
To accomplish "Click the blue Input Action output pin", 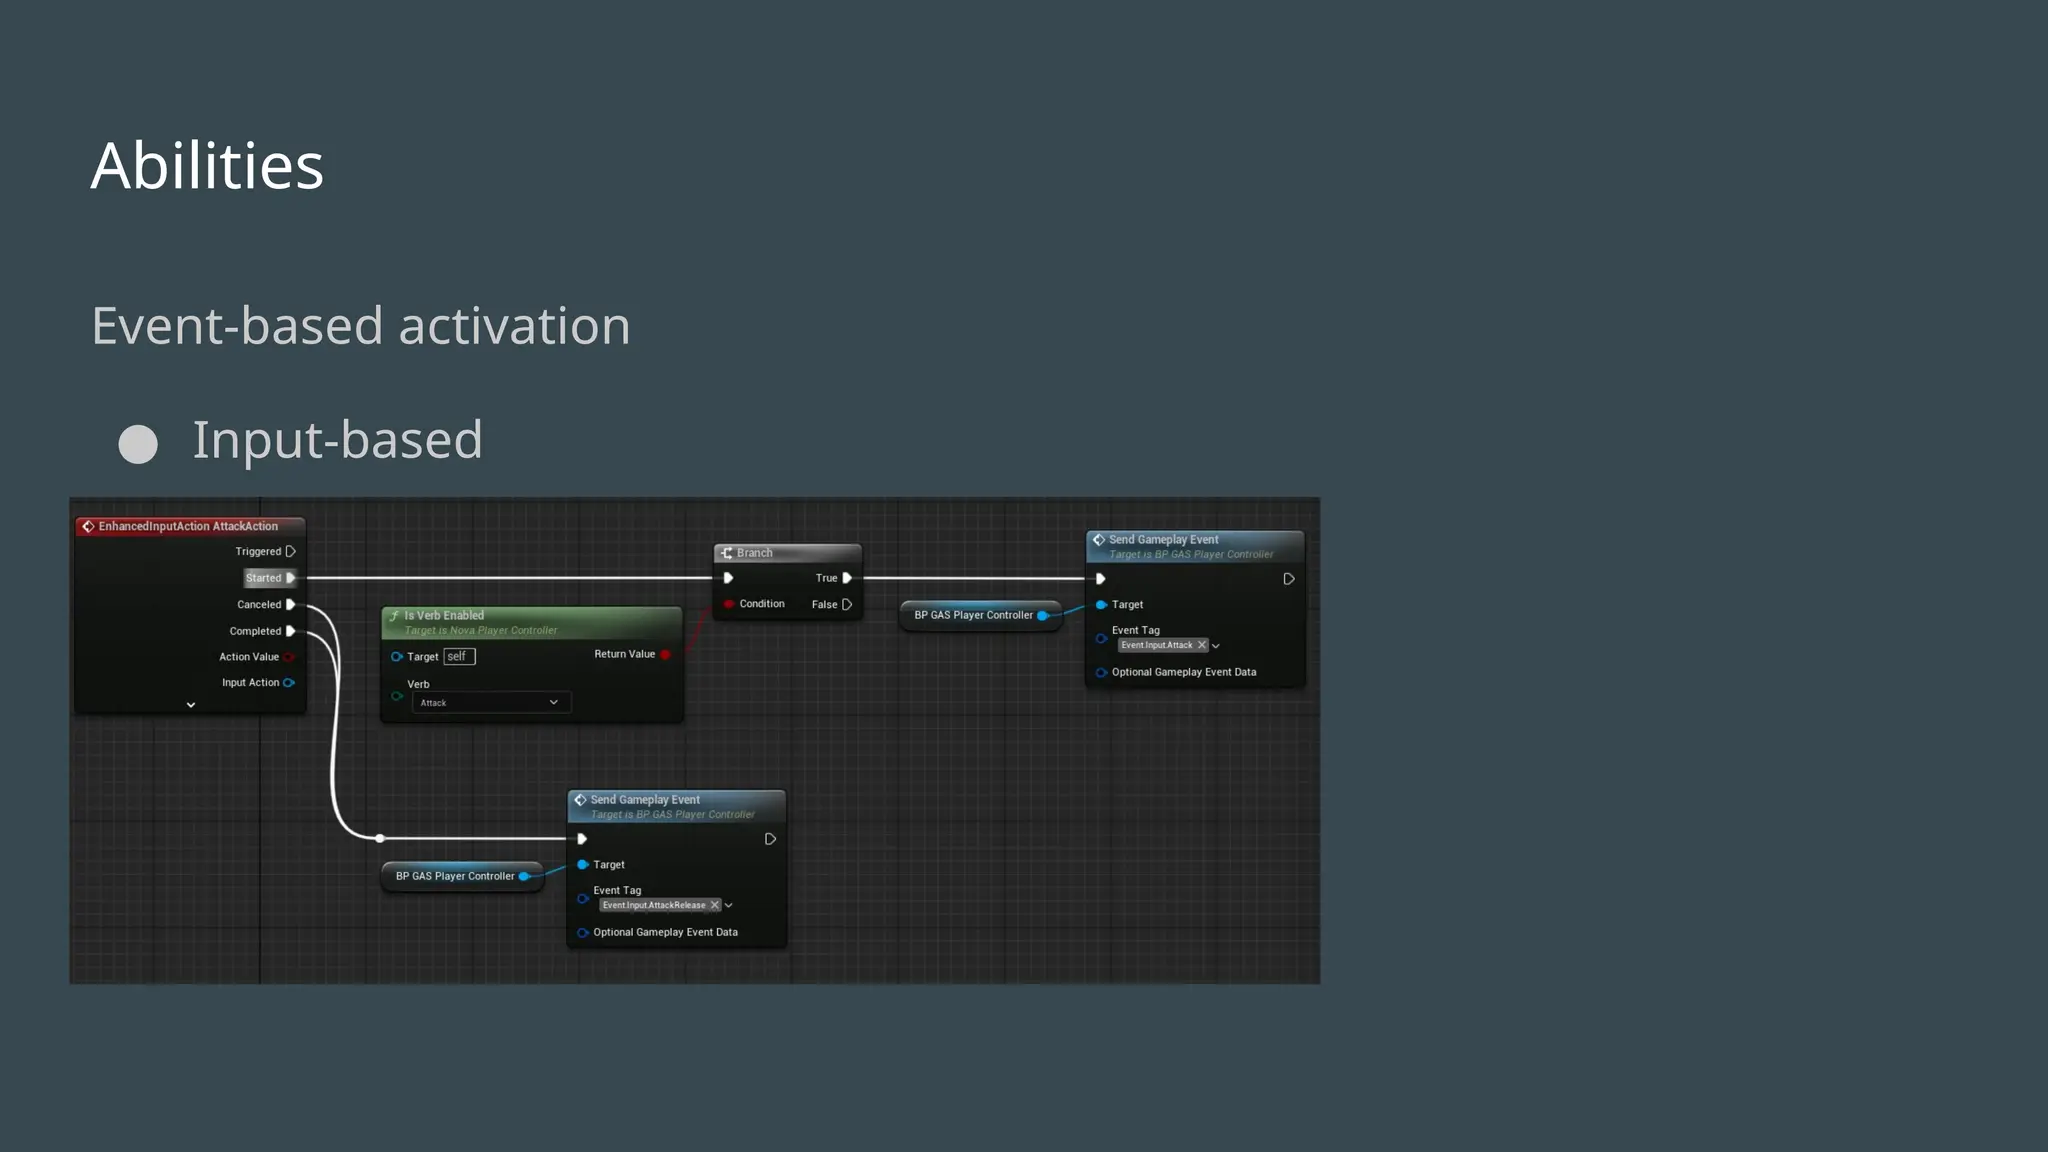I will pyautogui.click(x=289, y=683).
